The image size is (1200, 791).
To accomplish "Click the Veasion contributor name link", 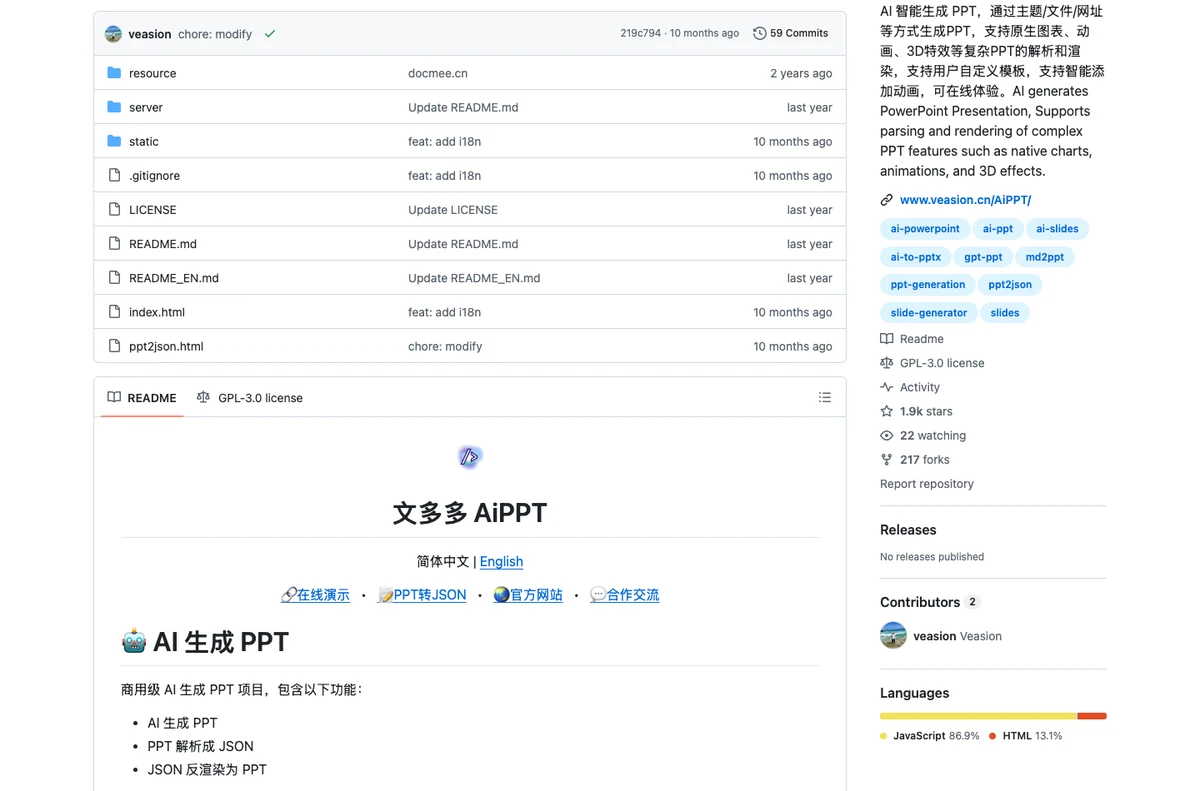I will [x=957, y=636].
